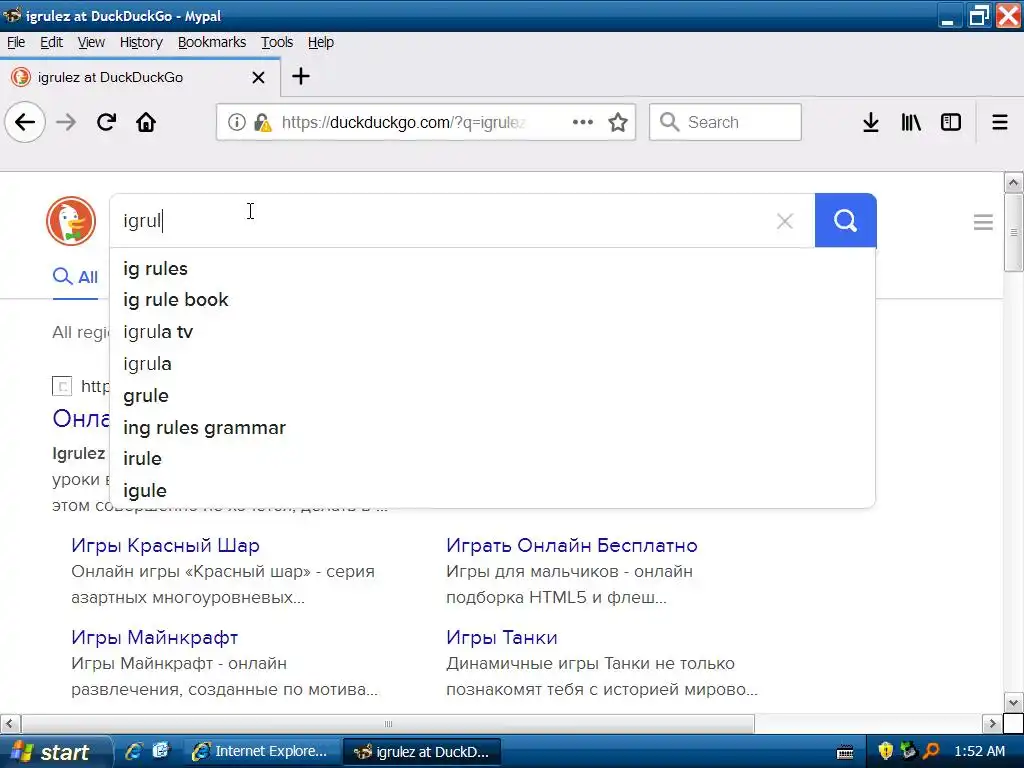Close the igrulez at DuckDuckGo tab
Screen dimensions: 1024x768
pyautogui.click(x=259, y=78)
